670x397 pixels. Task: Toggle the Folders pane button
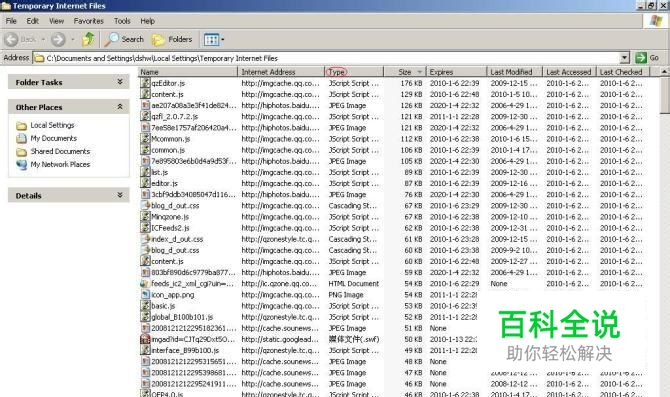coord(172,39)
